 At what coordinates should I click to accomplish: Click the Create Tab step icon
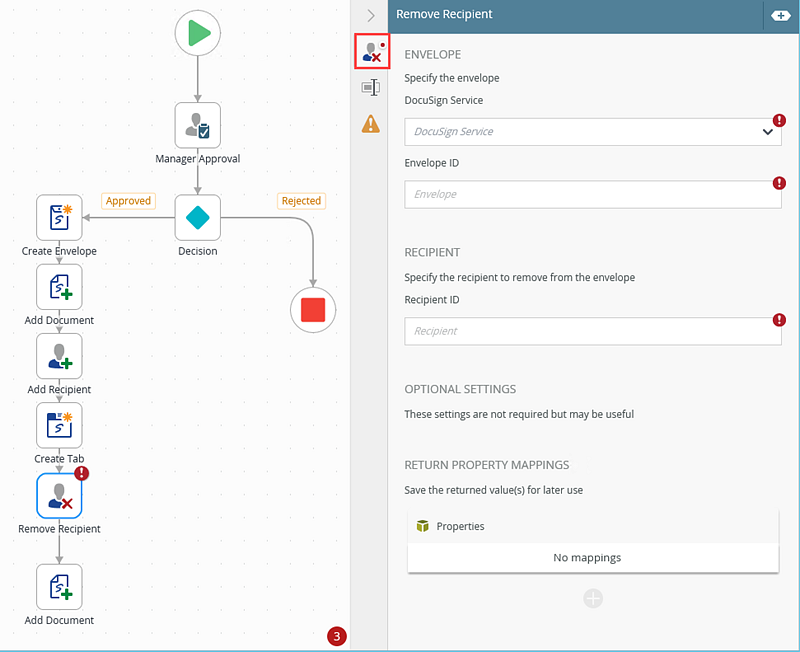(x=59, y=425)
